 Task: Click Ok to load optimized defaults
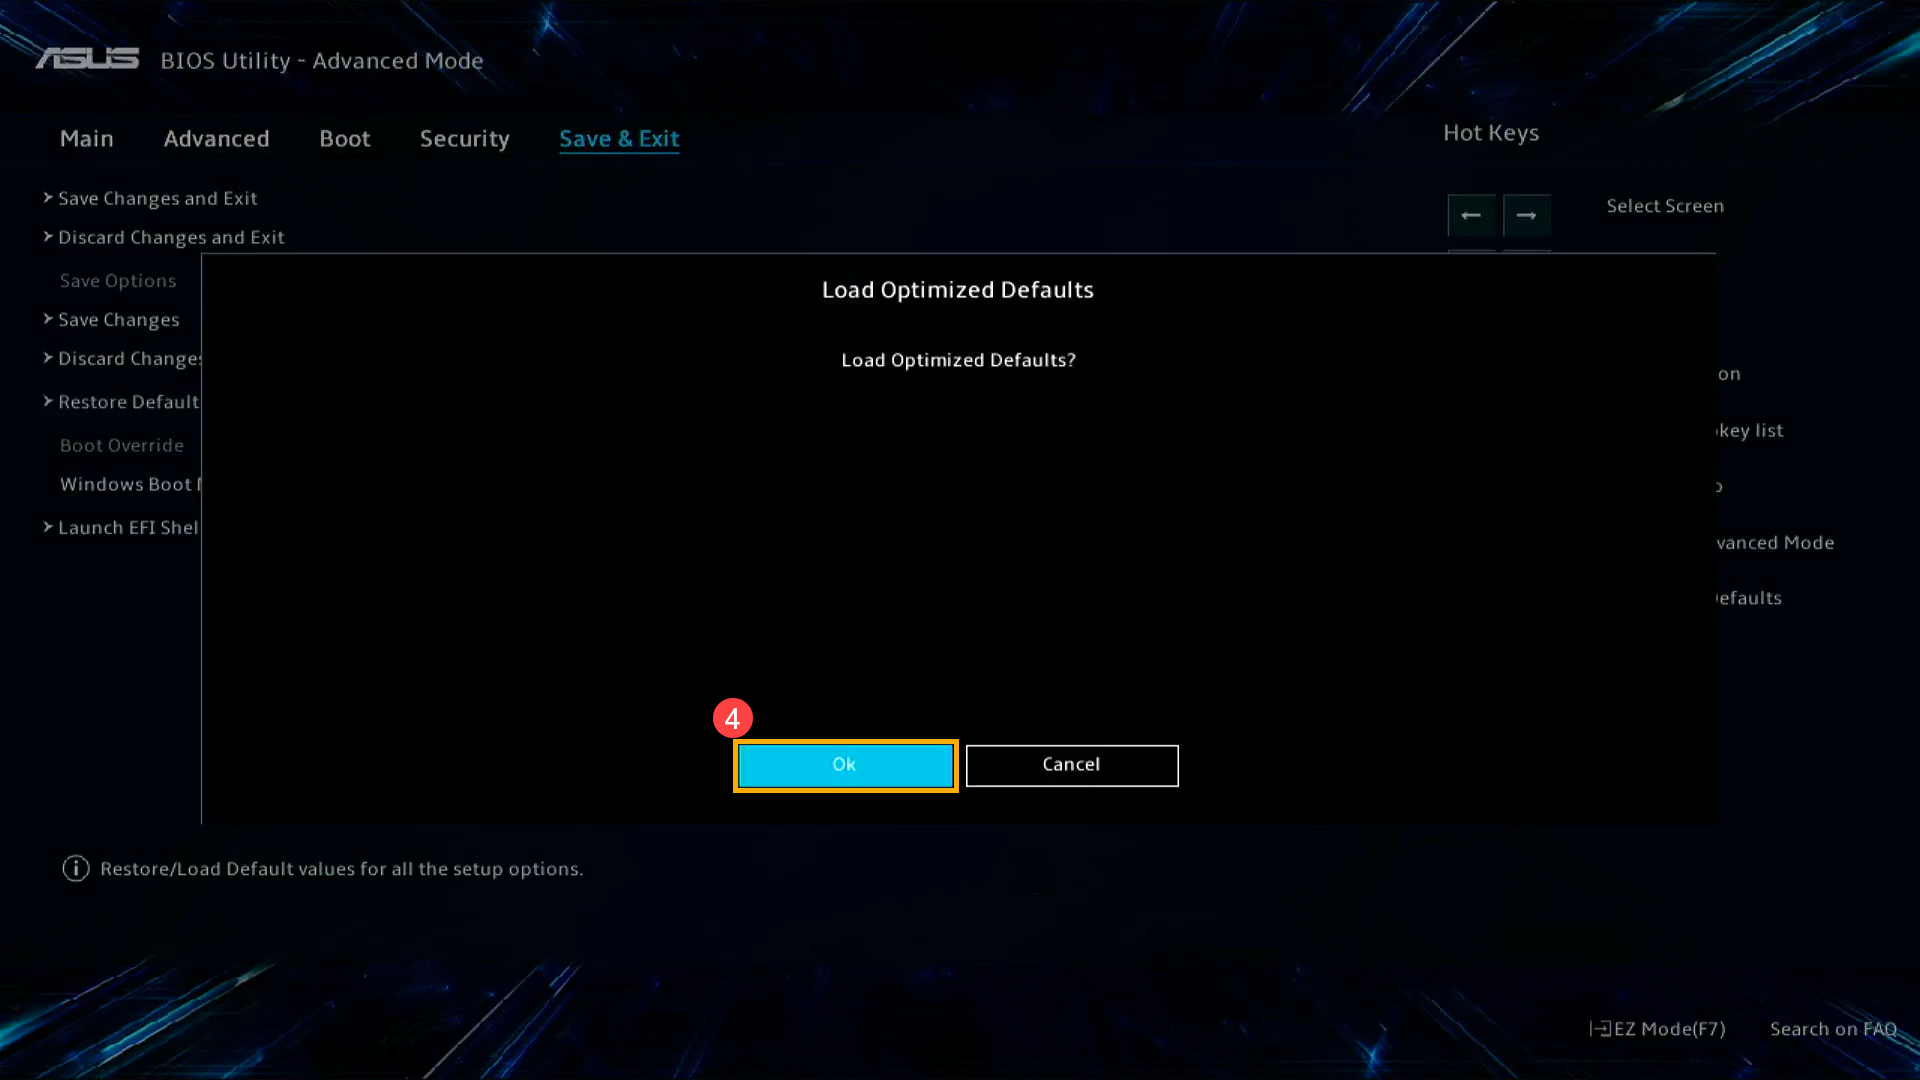[844, 765]
